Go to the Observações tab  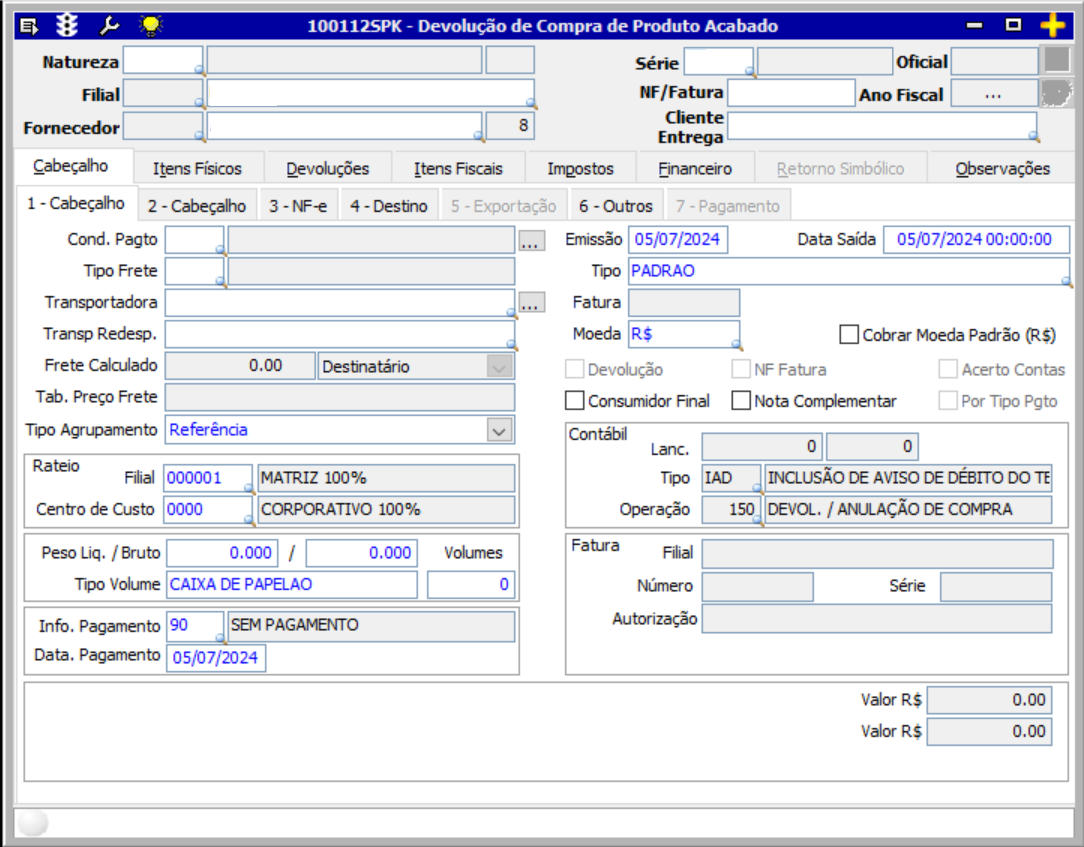1002,168
